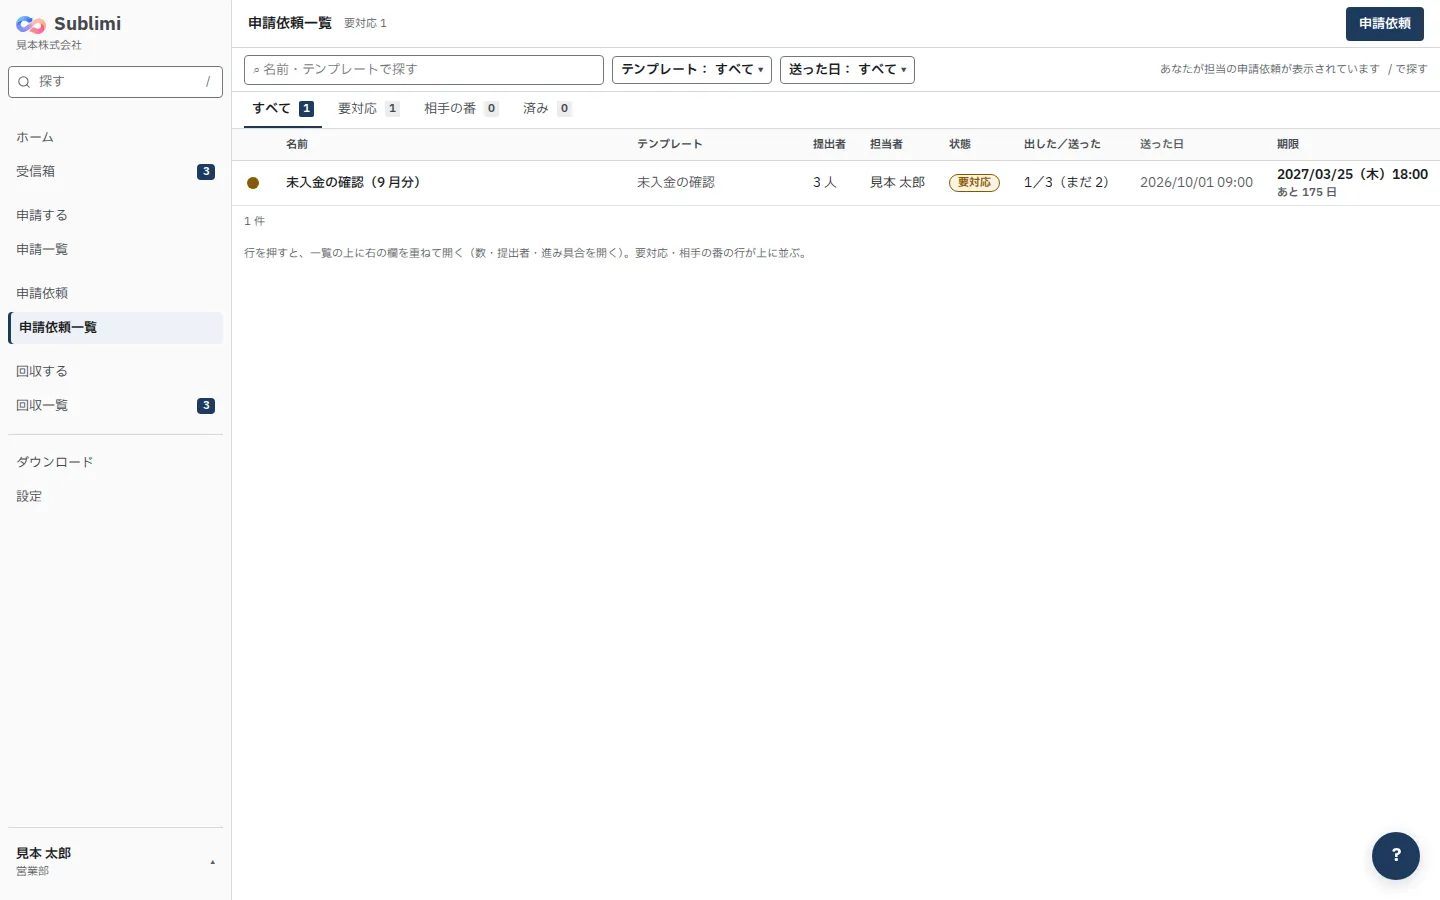Switch to the 要対応 tab
Image resolution: width=1440 pixels, height=900 pixels.
pyautogui.click(x=369, y=109)
